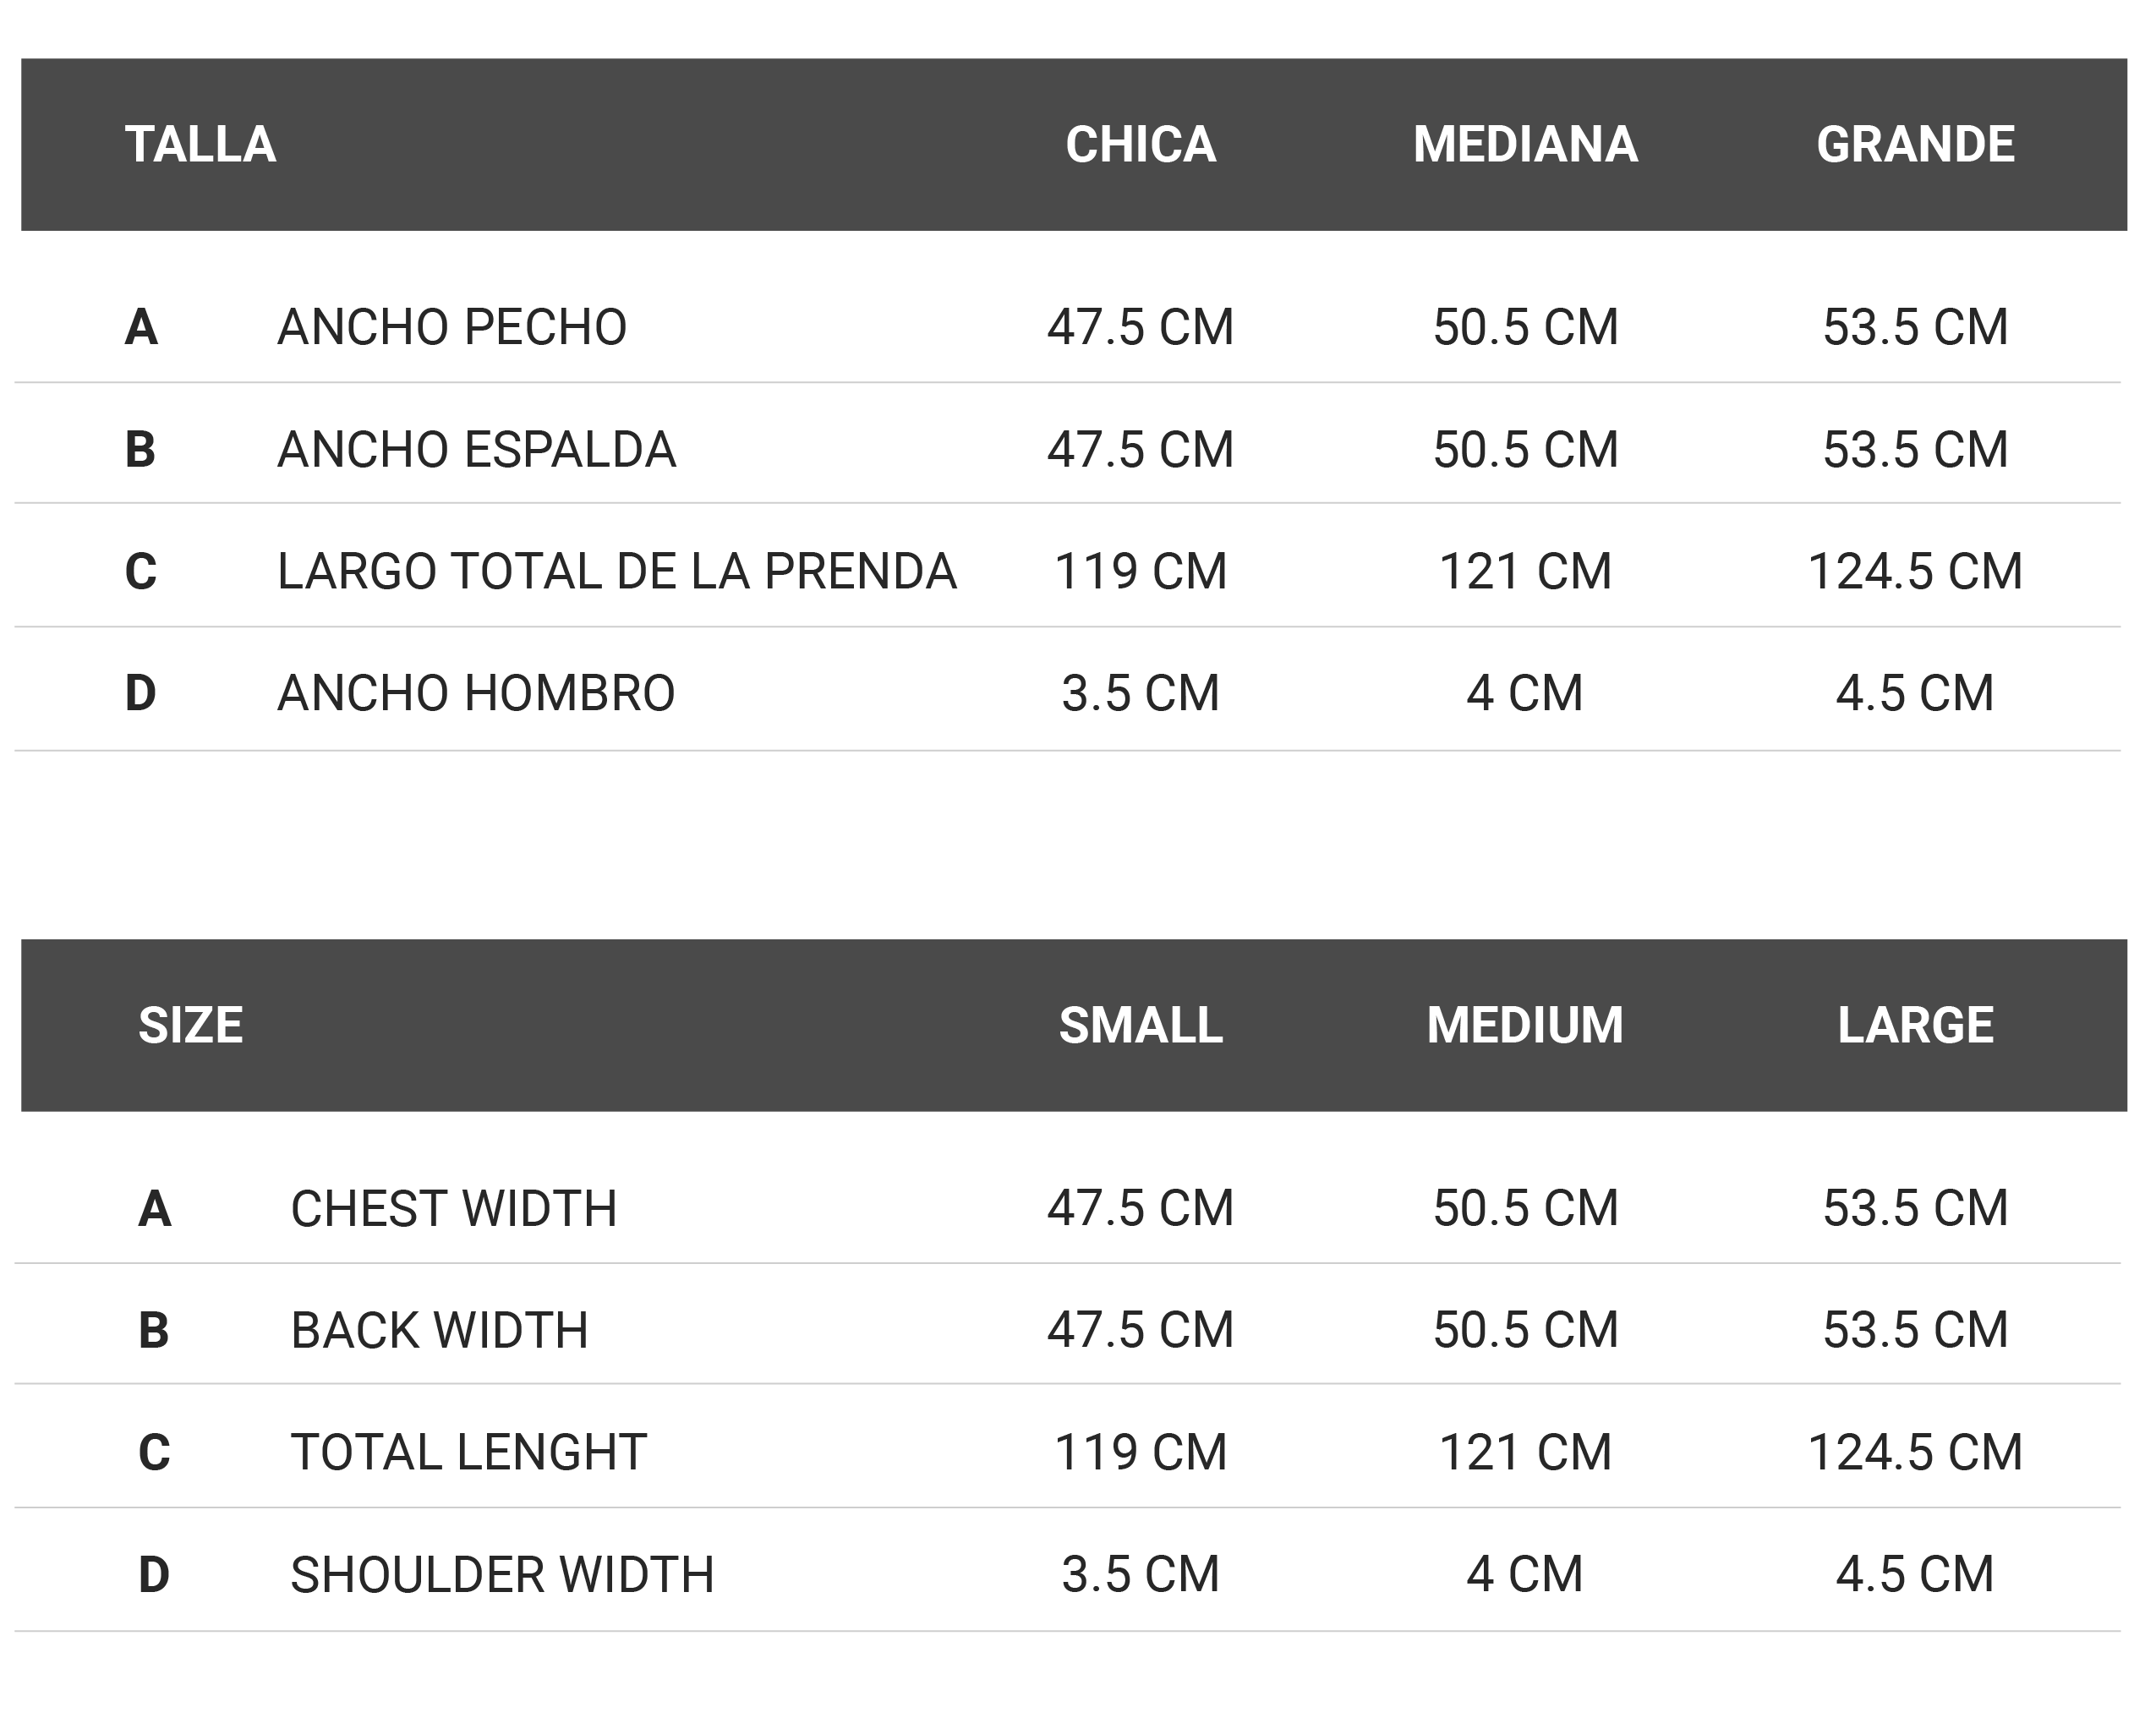Select the 121 CM value under MEDIUM
Image resolution: width=2156 pixels, height=1729 pixels.
pos(1526,1453)
